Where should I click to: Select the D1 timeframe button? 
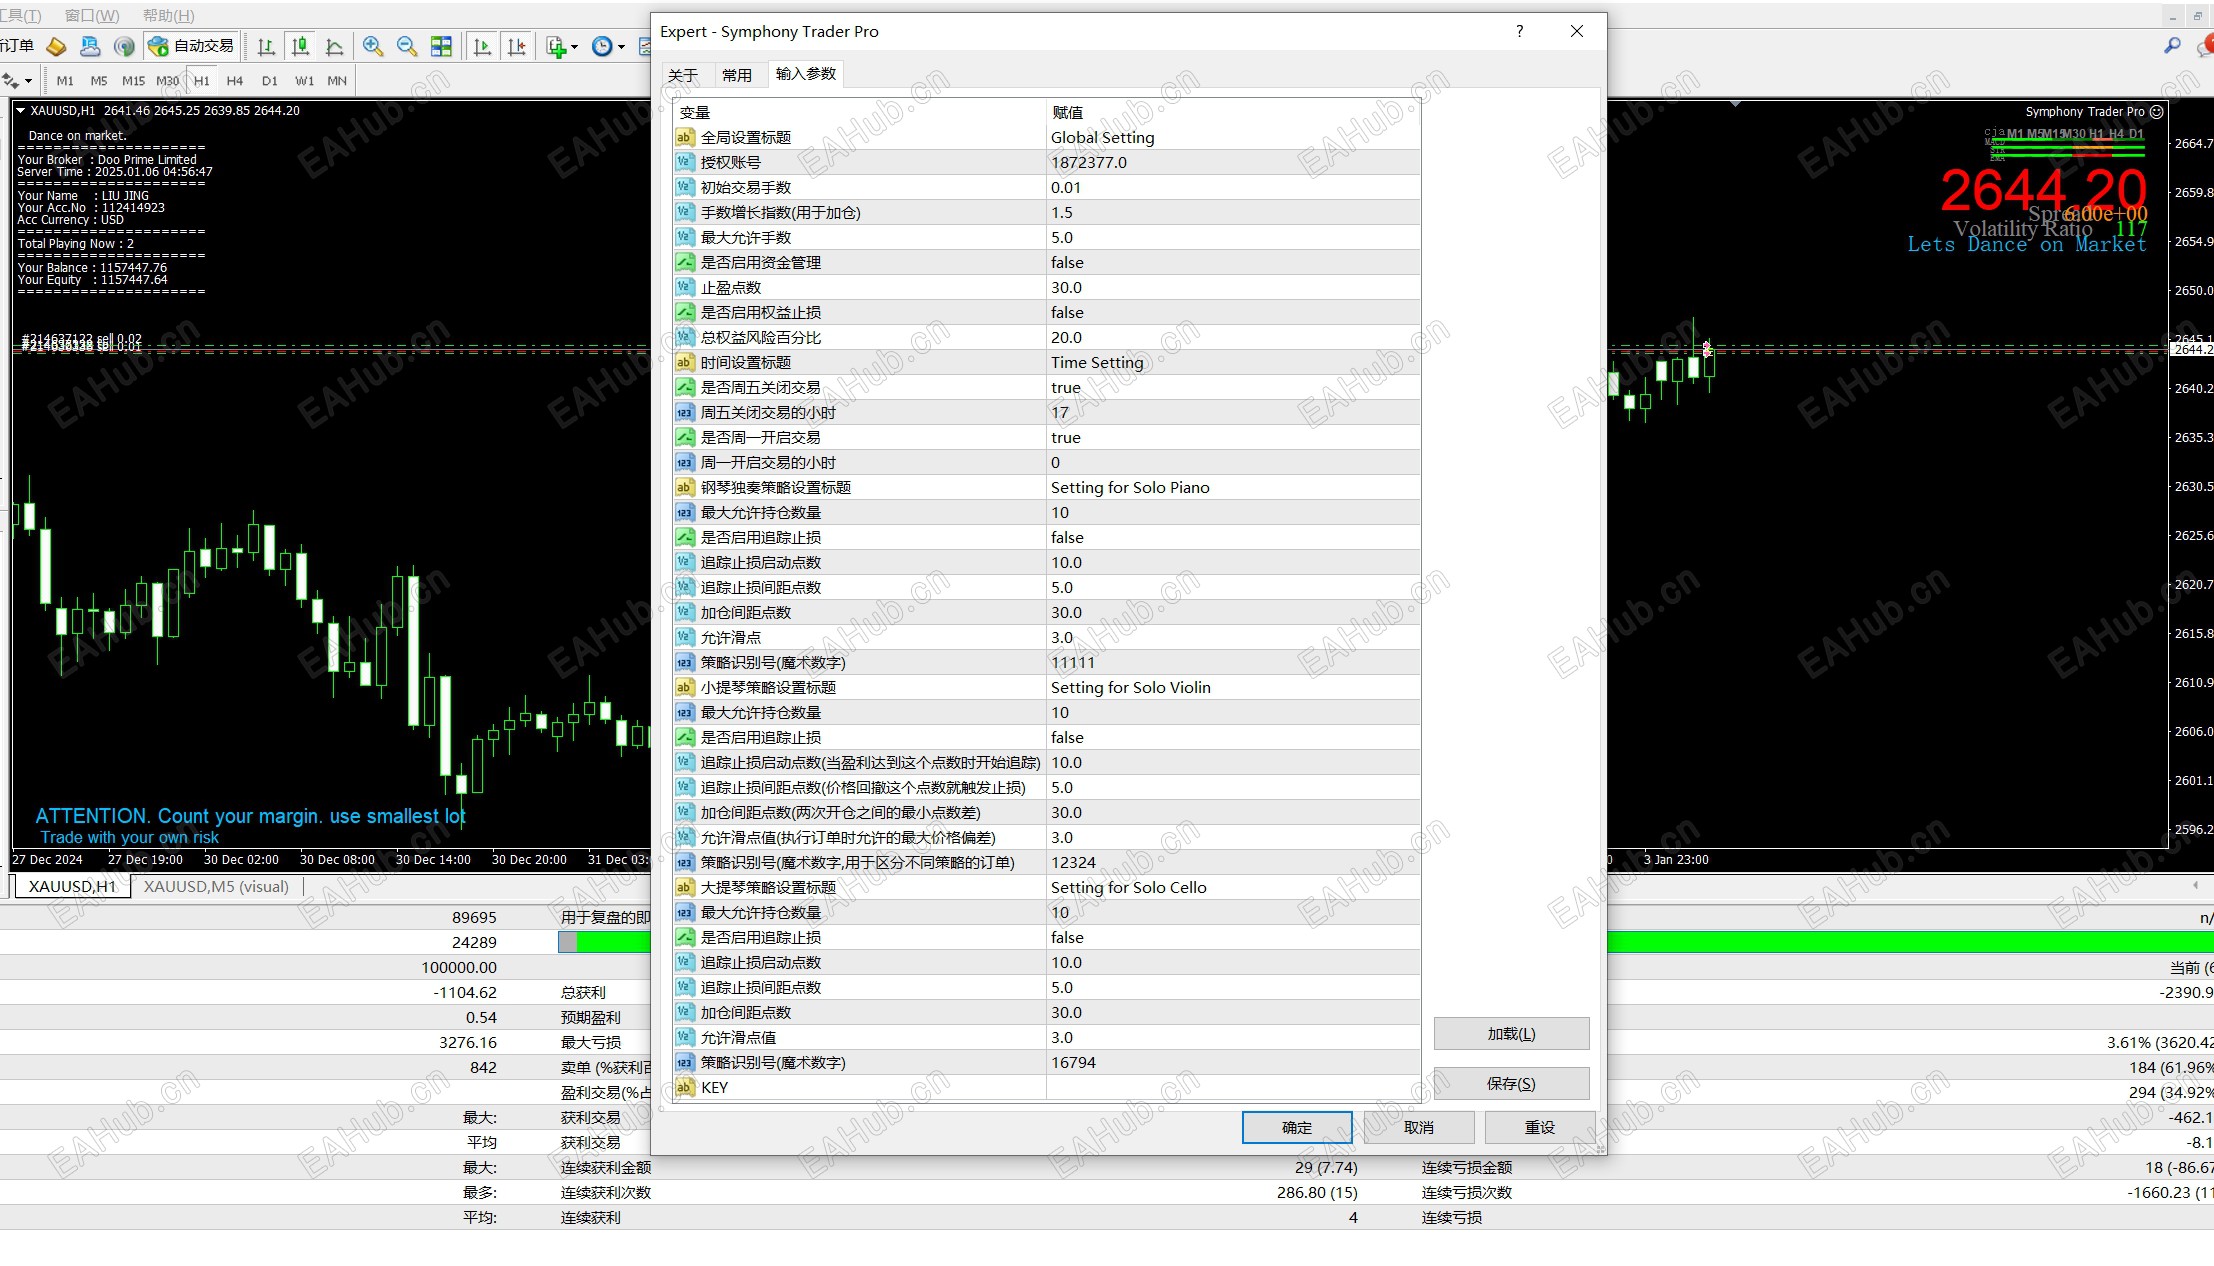[270, 81]
